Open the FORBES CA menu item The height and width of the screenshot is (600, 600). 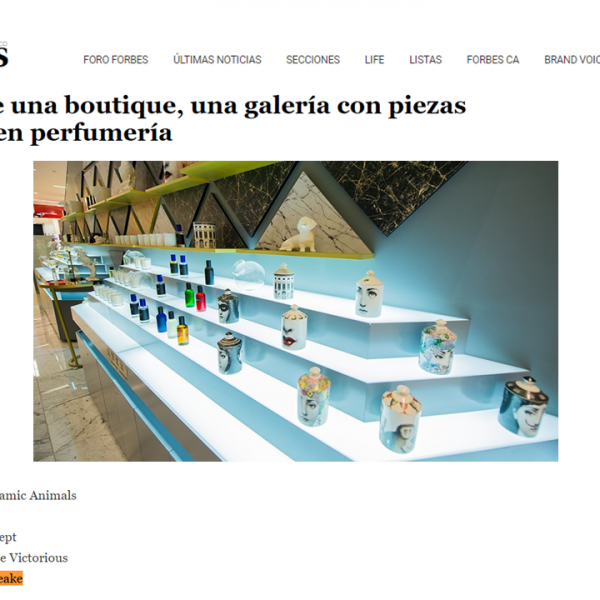coord(492,60)
